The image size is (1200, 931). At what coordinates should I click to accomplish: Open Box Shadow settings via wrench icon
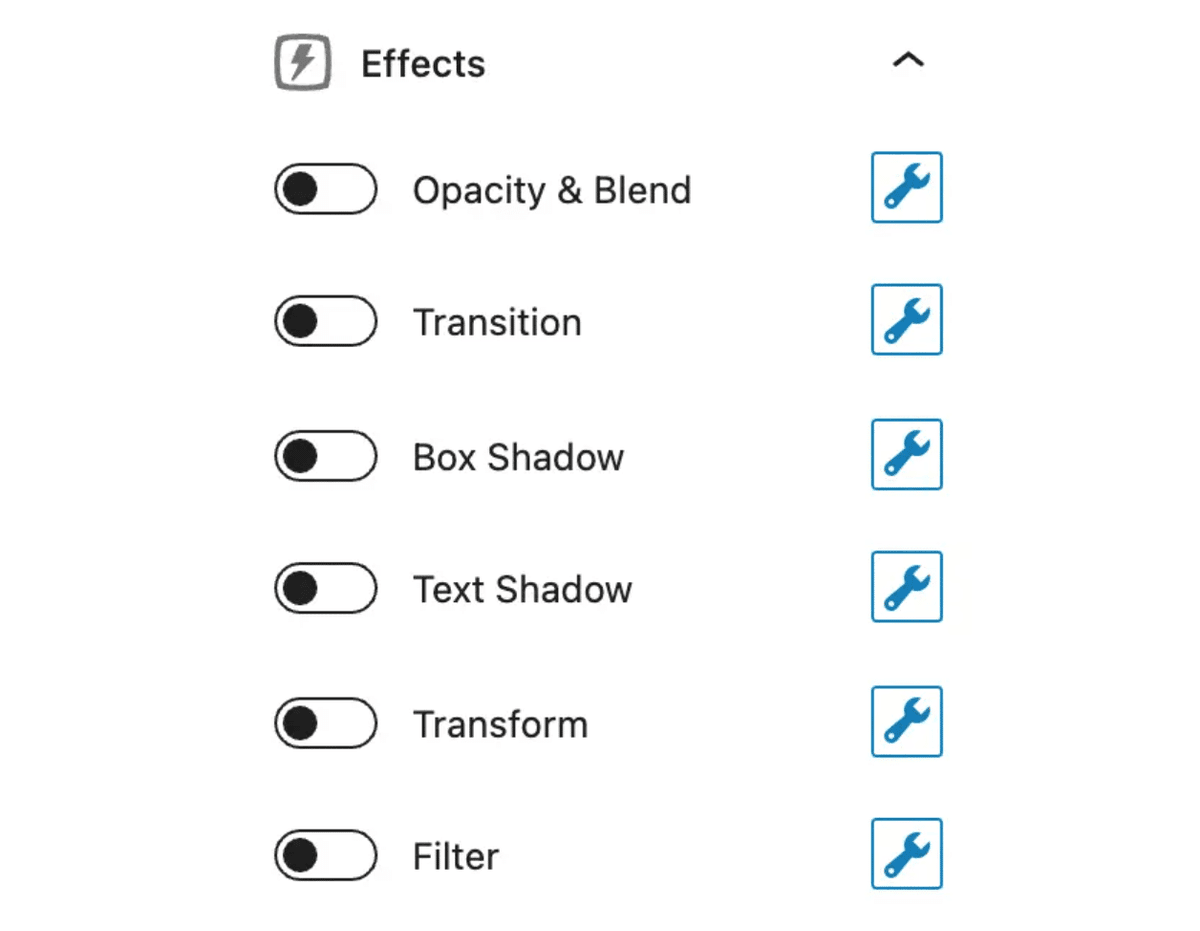906,455
